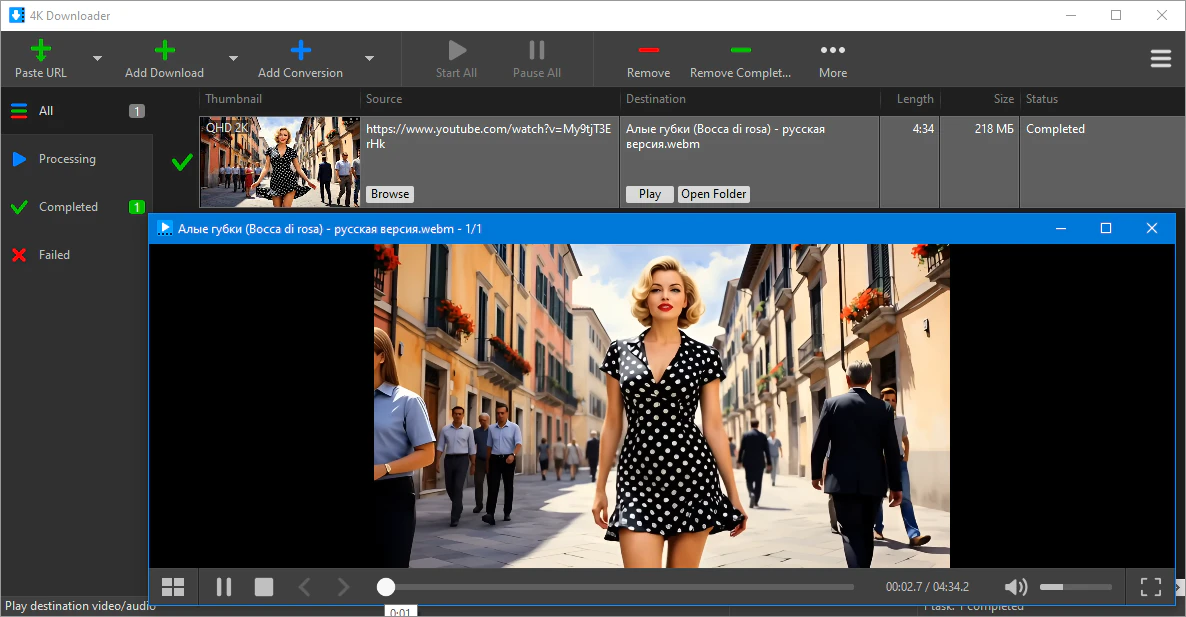Open the More options toolbar icon
1186x617 pixels.
tap(832, 51)
